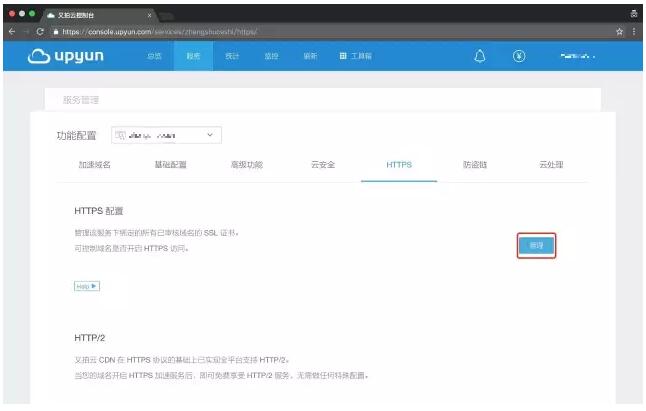The width and height of the screenshot is (646, 411).
Task: Open the 统计 statistics nav item
Action: [x=232, y=56]
